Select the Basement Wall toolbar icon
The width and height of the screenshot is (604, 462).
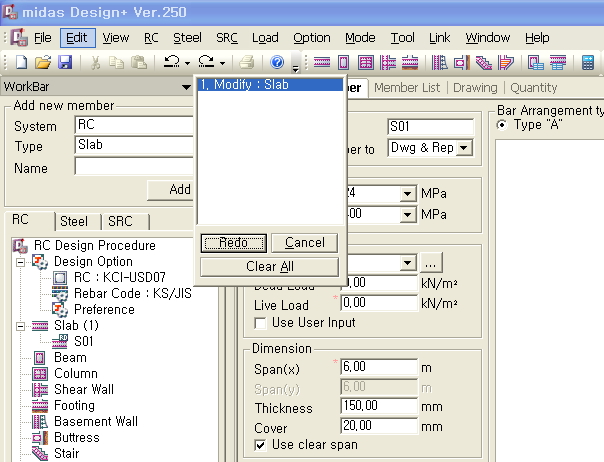(x=440, y=62)
